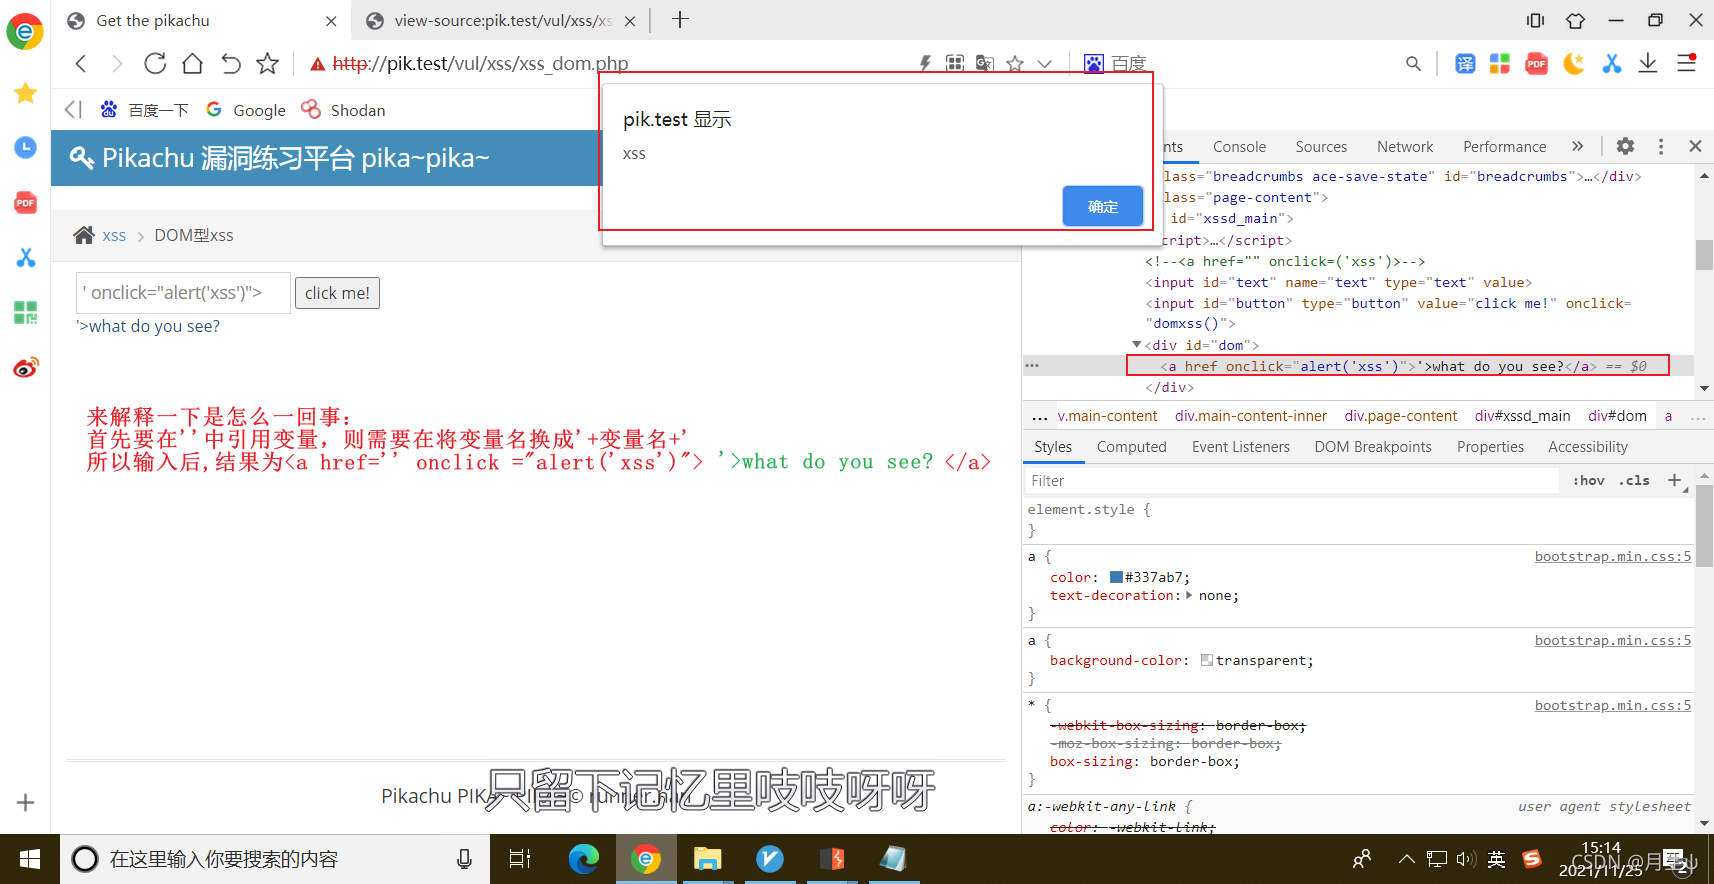Switch to DevTools Performance tab
The image size is (1714, 884).
(x=1504, y=147)
